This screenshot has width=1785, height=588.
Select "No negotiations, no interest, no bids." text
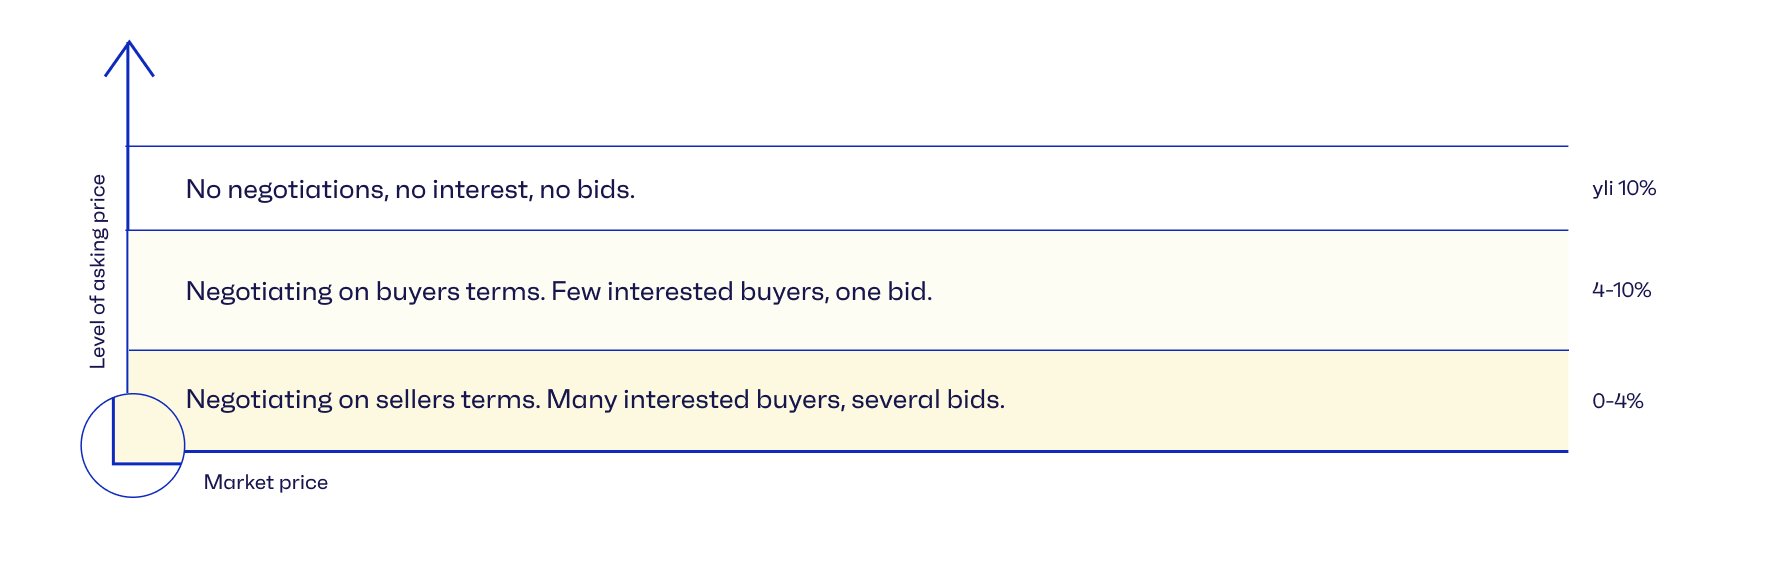(410, 189)
